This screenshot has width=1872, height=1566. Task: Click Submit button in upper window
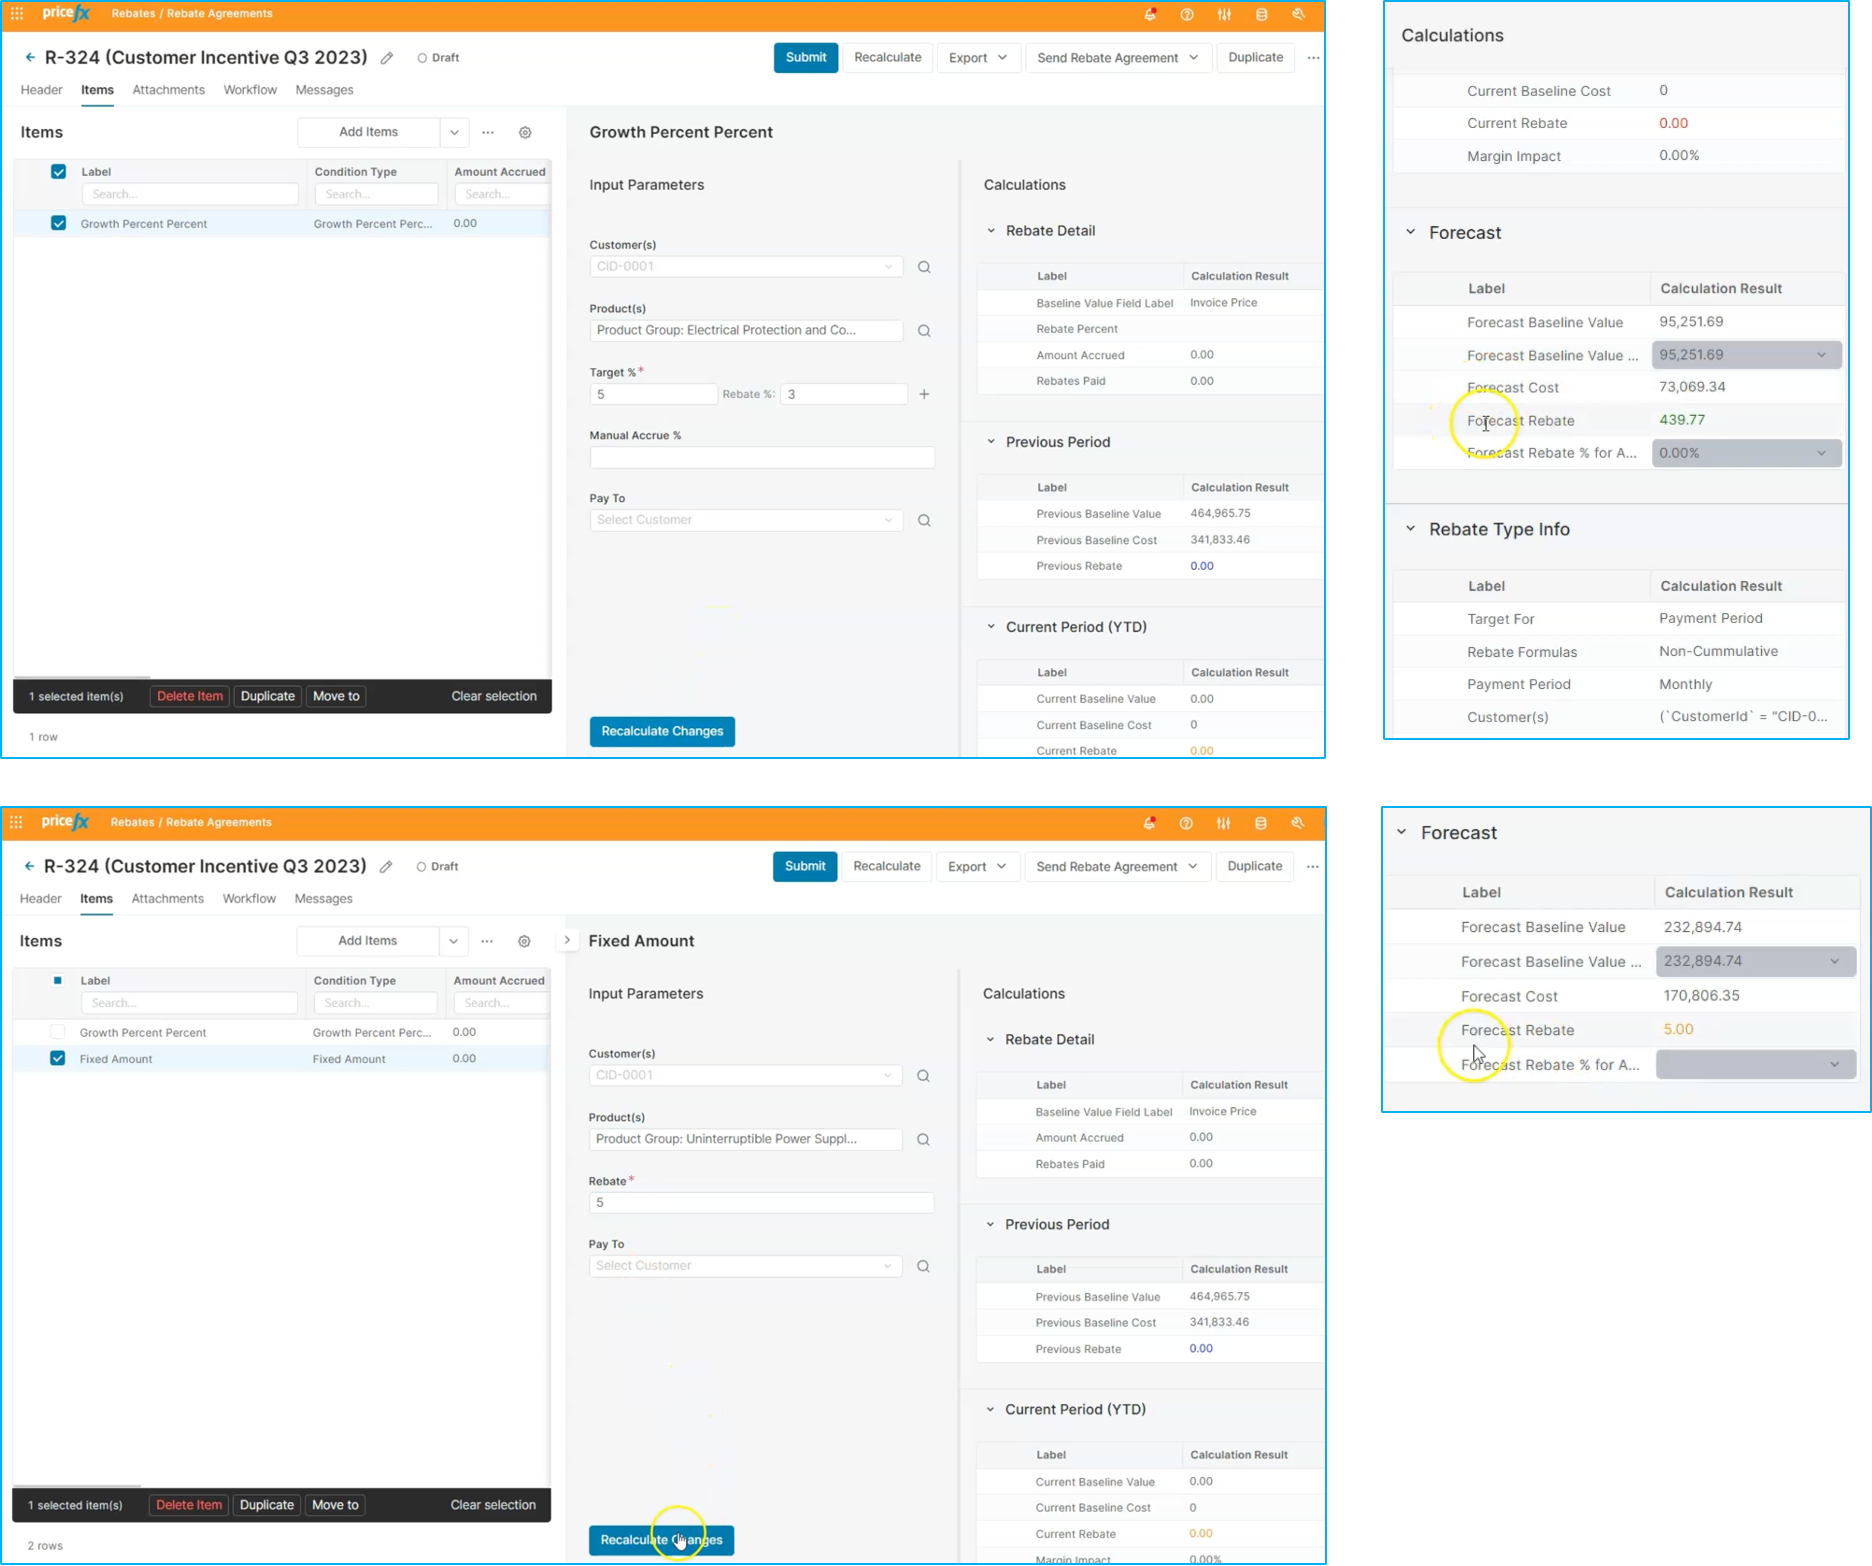(806, 58)
